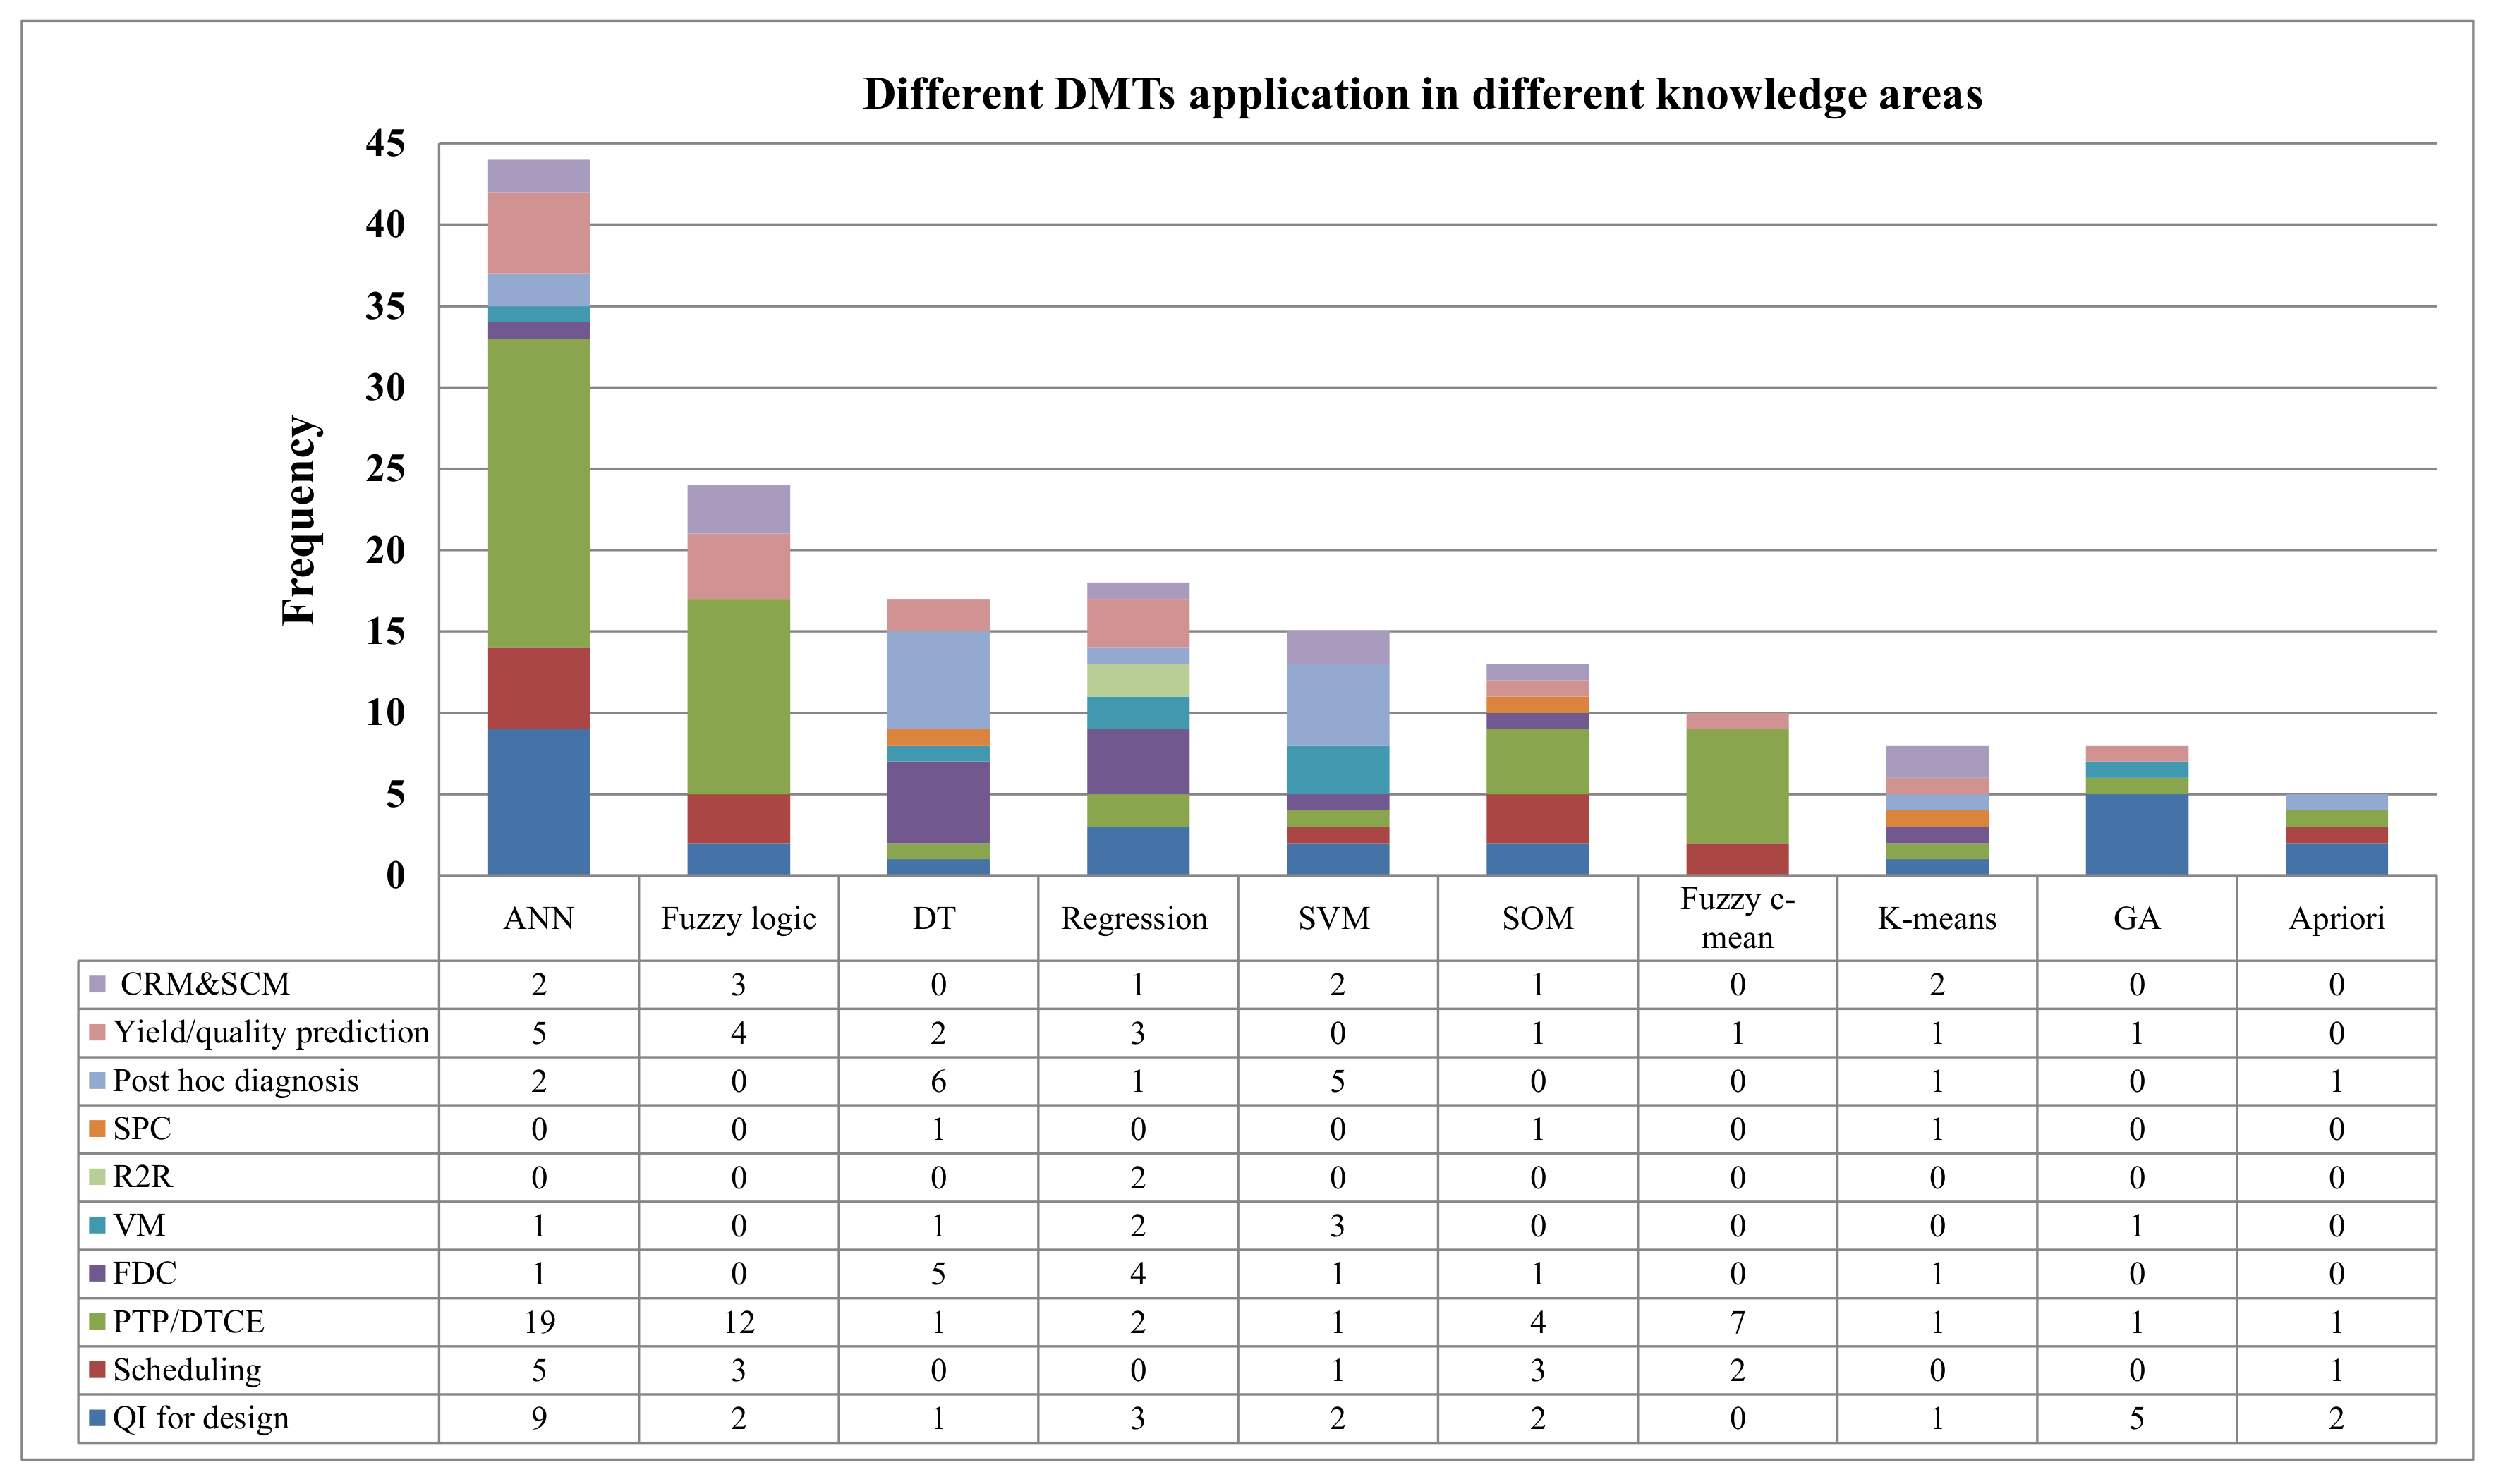Select the Post hoc diagnosis legend marker
Image resolution: width=2503 pixels, height=1484 pixels.
tap(97, 1081)
